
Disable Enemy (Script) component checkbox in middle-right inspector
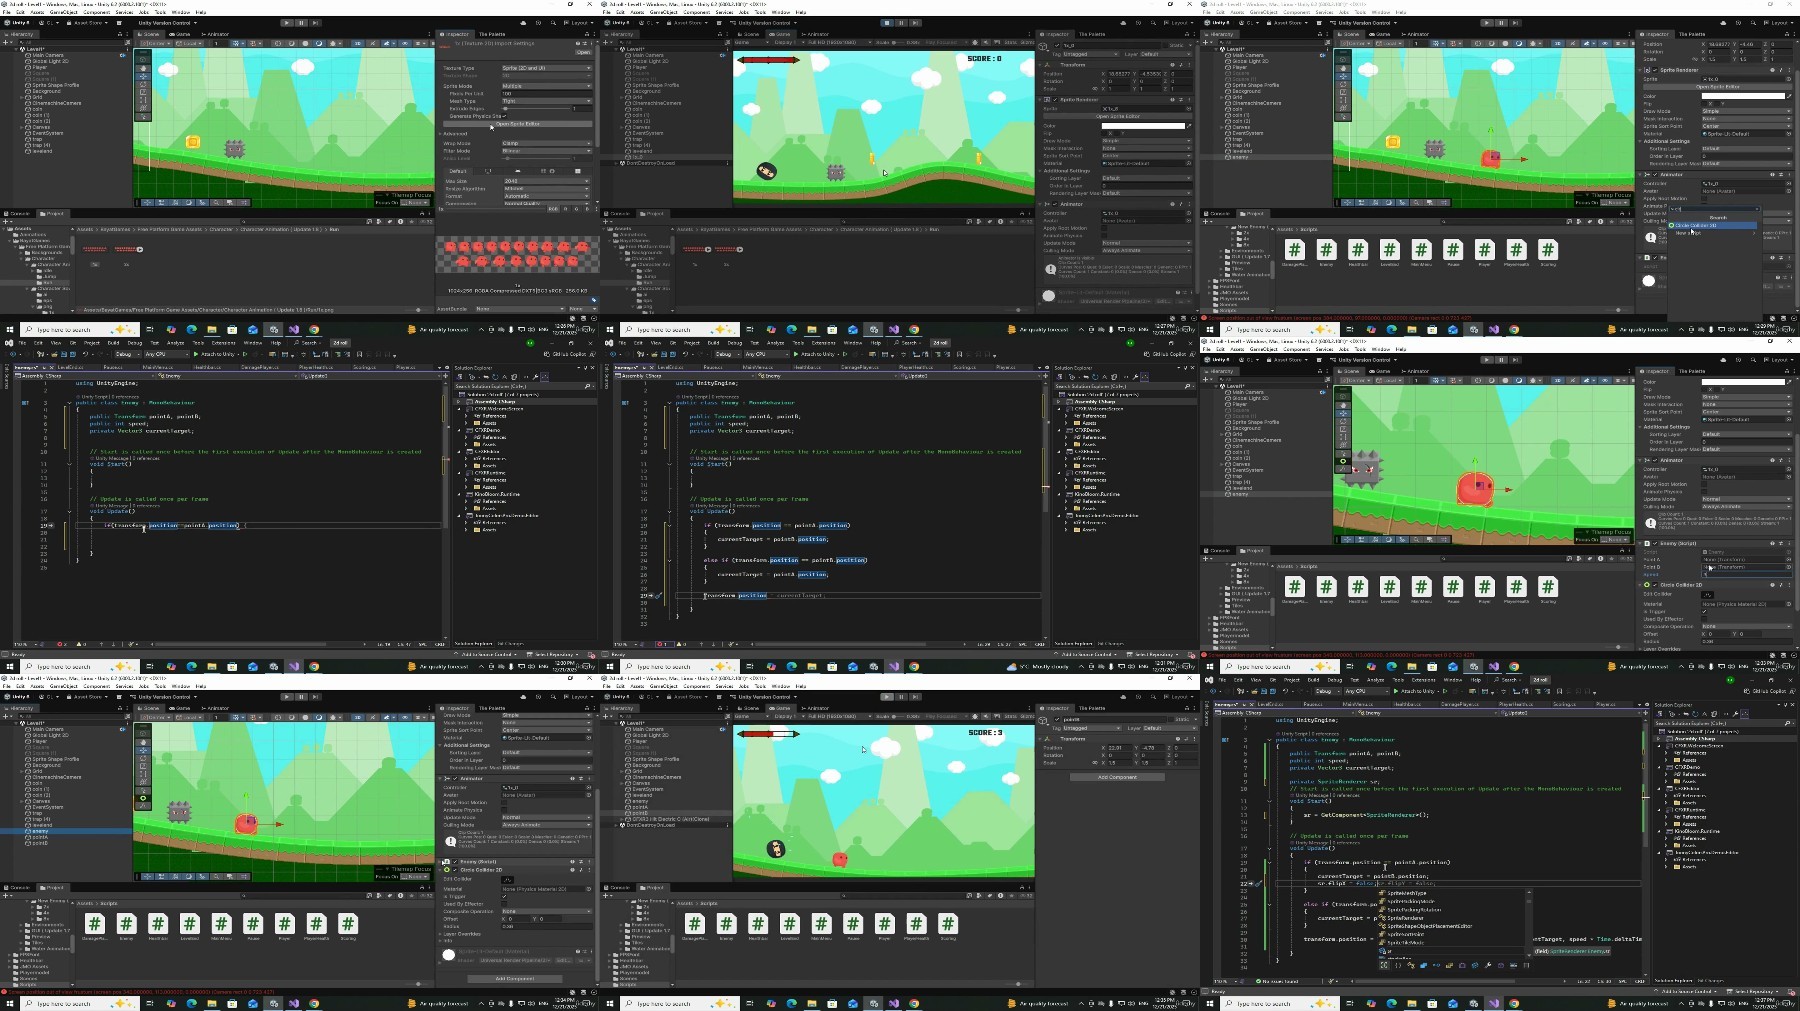pos(1654,544)
